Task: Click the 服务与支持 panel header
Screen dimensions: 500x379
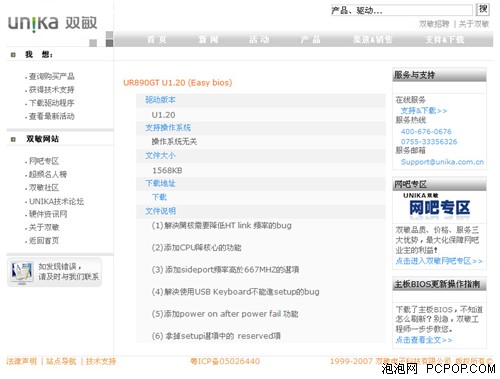Action: coord(439,75)
